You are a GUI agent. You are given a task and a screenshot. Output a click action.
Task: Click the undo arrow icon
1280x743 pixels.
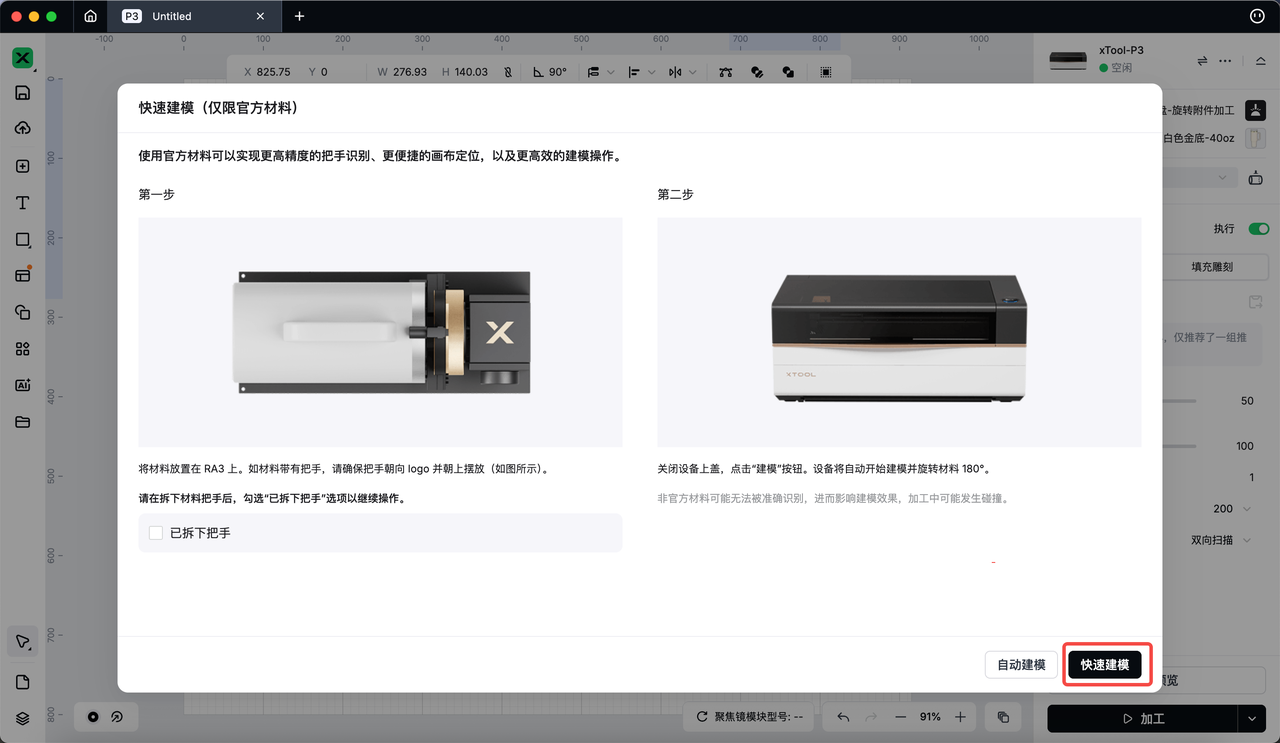tap(843, 717)
